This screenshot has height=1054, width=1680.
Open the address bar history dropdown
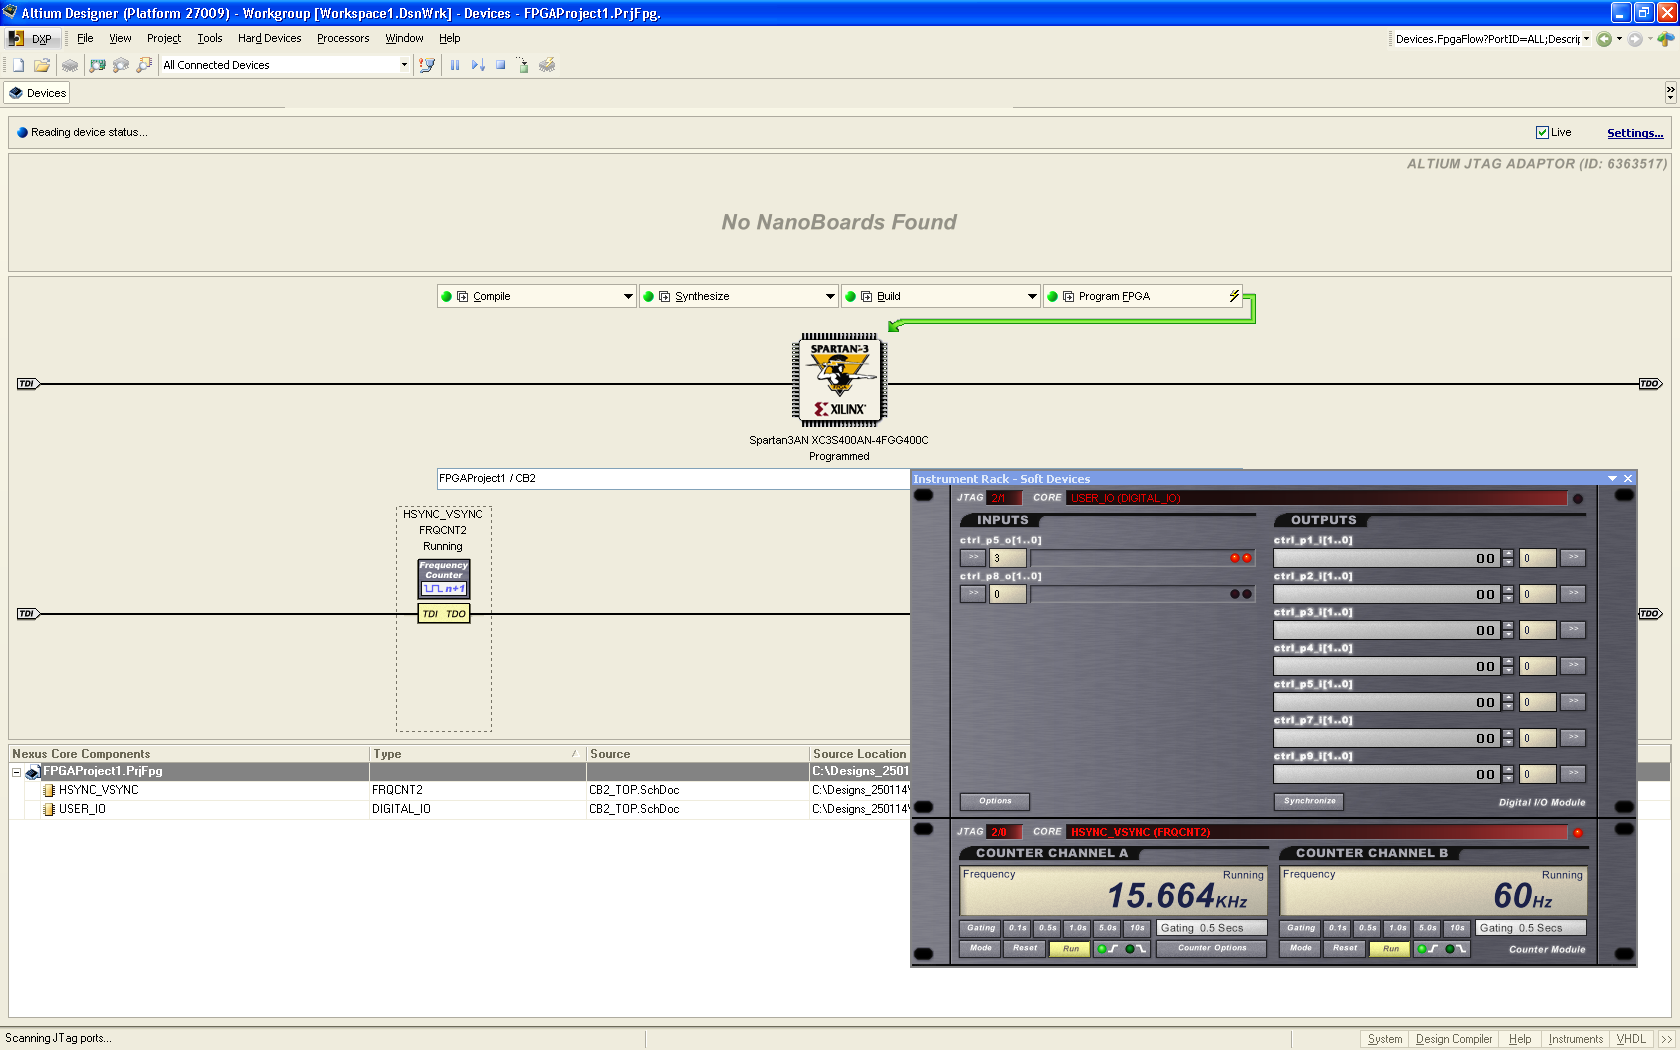pos(1586,39)
